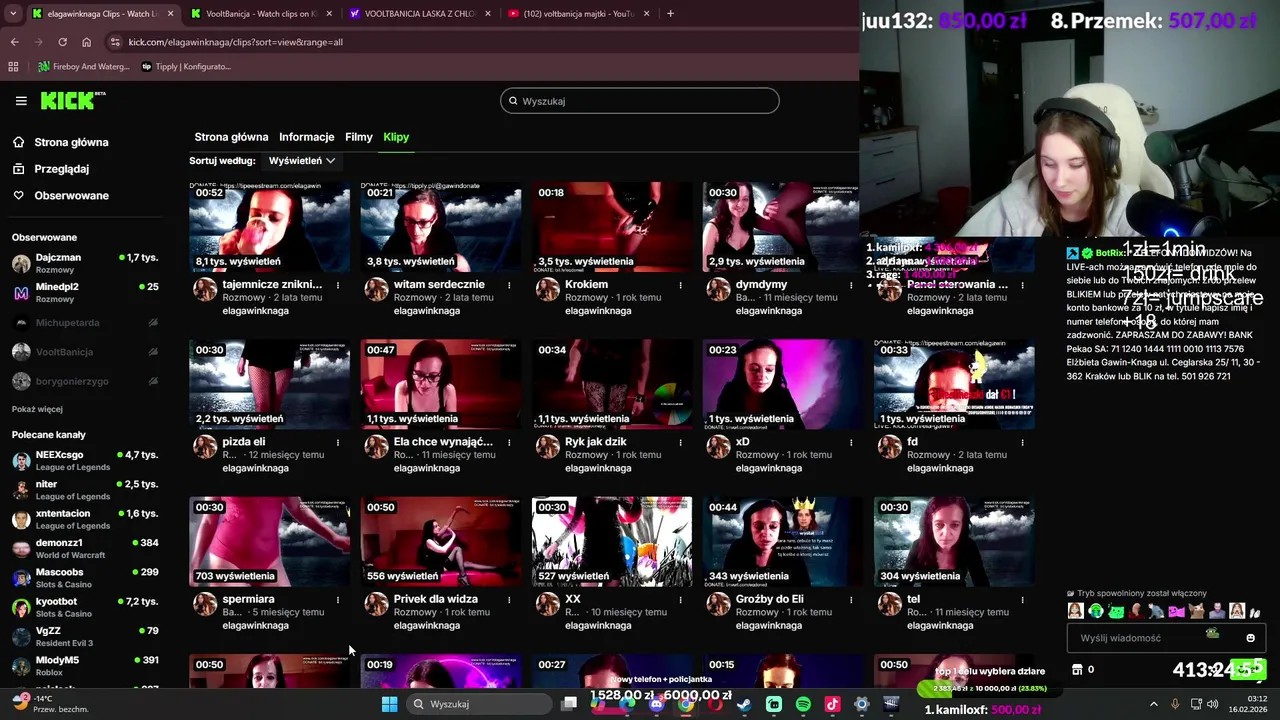Open the 'Wyświetleń' sort dropdown

pos(301,161)
